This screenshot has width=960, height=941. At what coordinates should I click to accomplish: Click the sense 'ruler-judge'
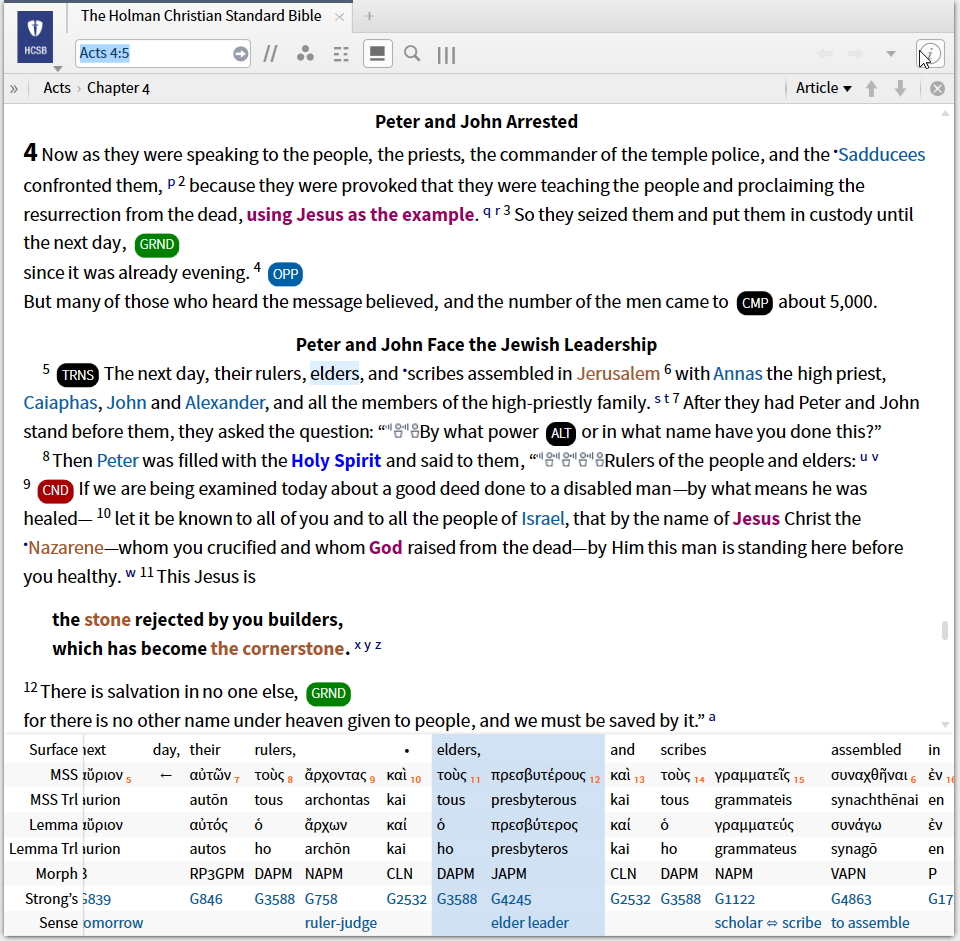click(x=341, y=923)
